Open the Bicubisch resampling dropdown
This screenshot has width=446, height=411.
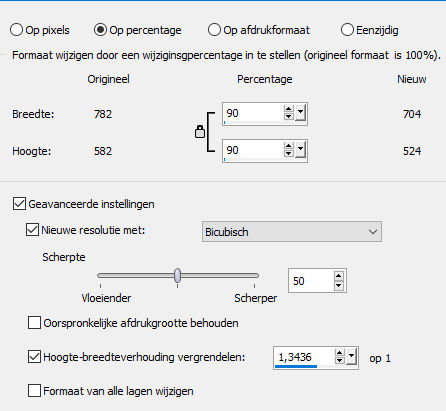click(x=292, y=232)
